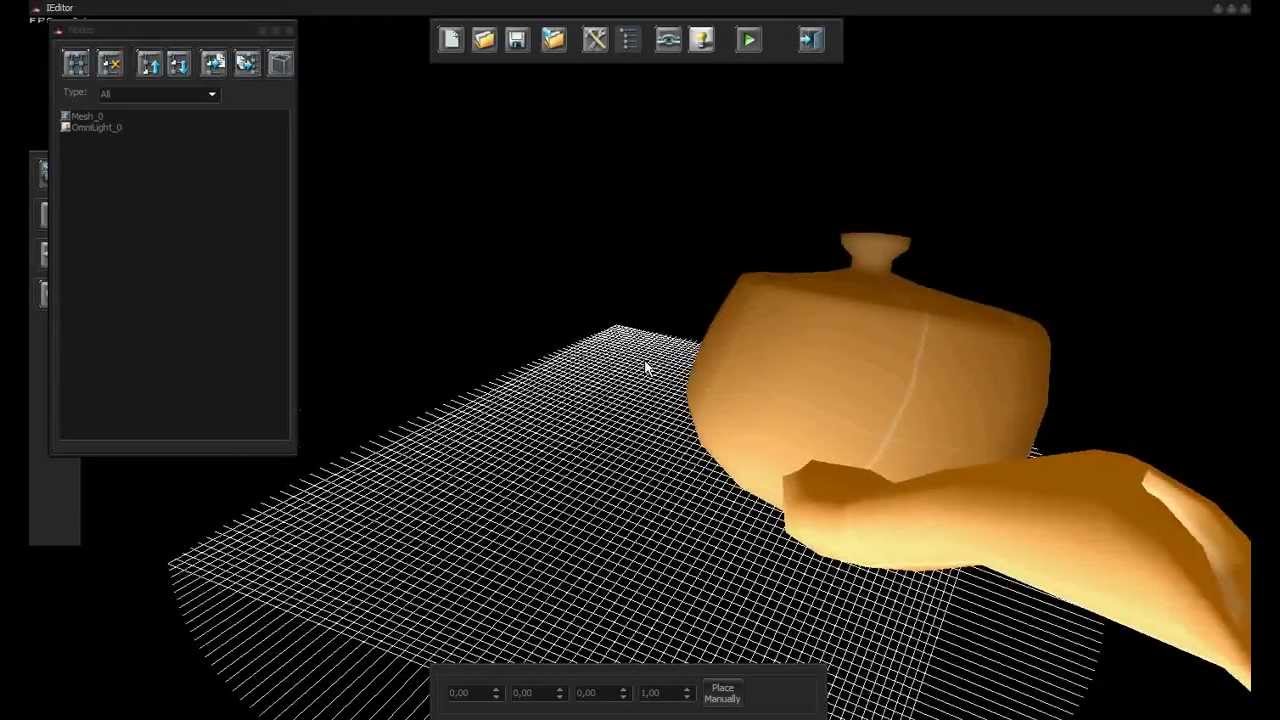Open the Type dropdown showing All

[158, 94]
